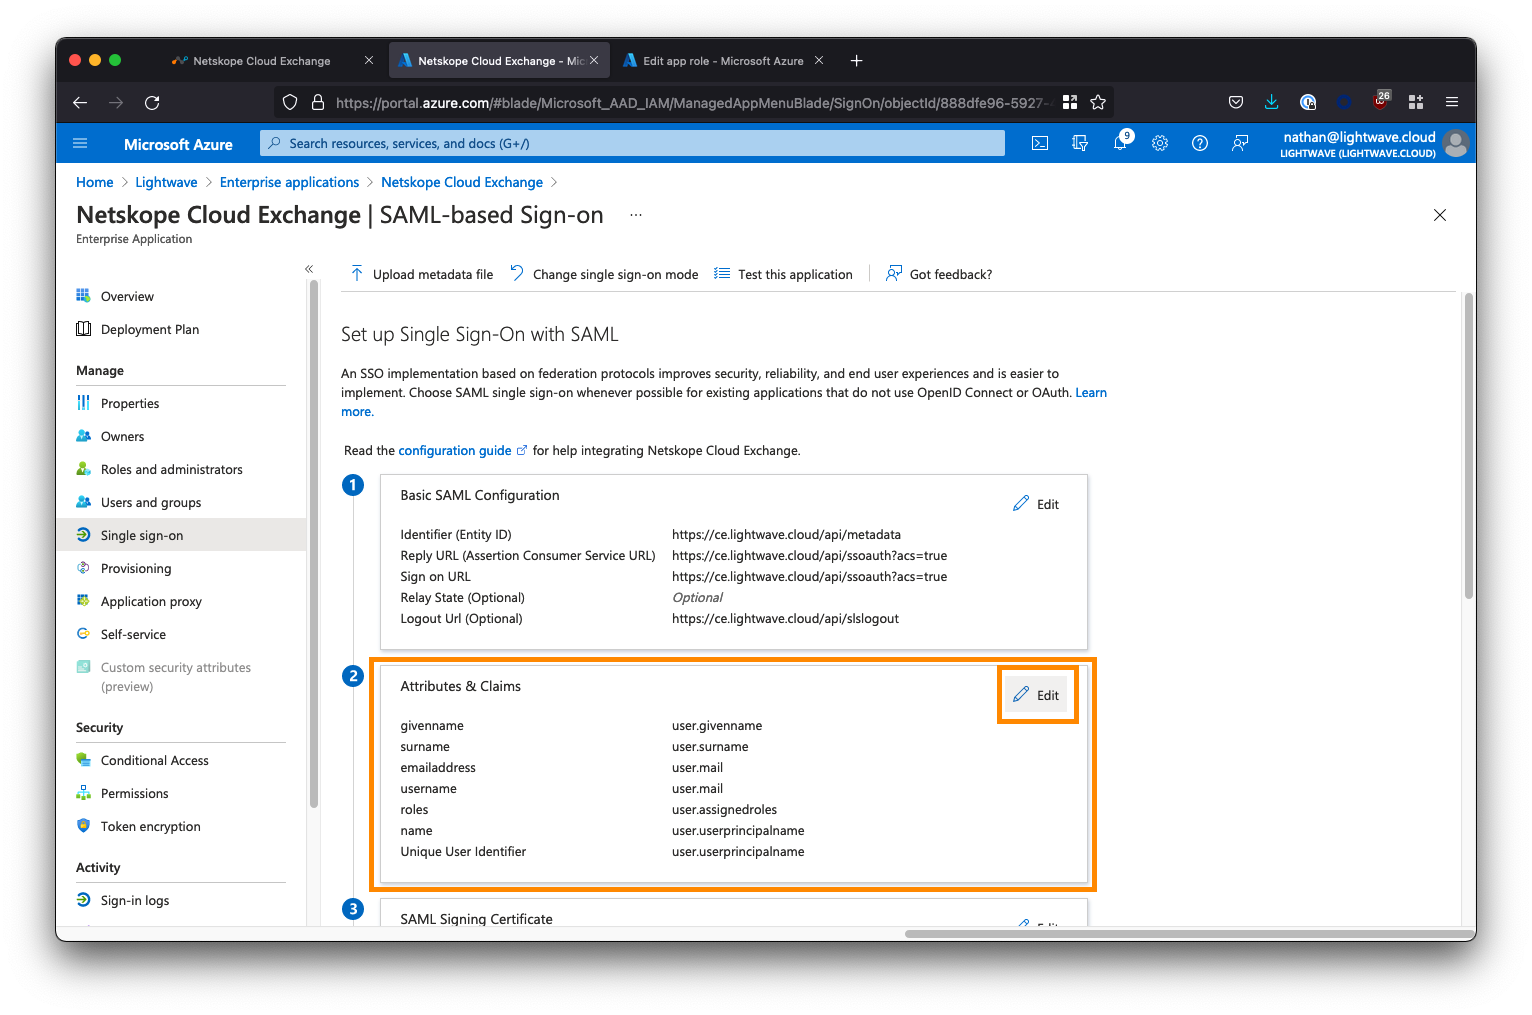Open Provisioning from the Manage menu
Viewport: 1532px width, 1015px height.
[136, 568]
